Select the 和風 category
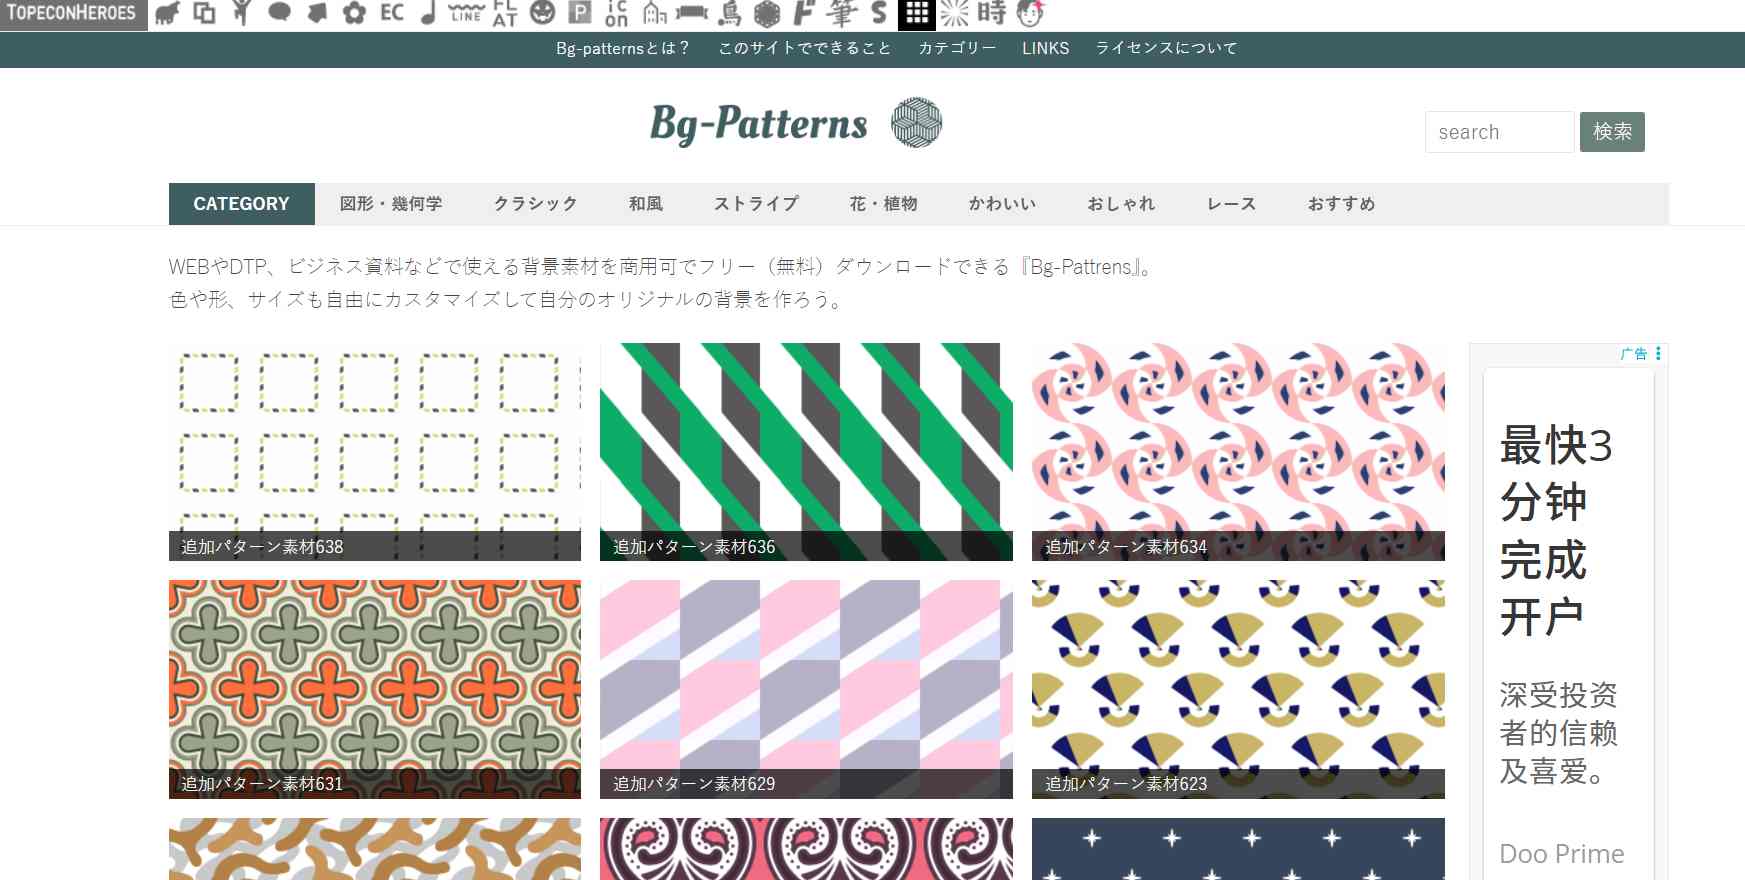 click(x=646, y=204)
